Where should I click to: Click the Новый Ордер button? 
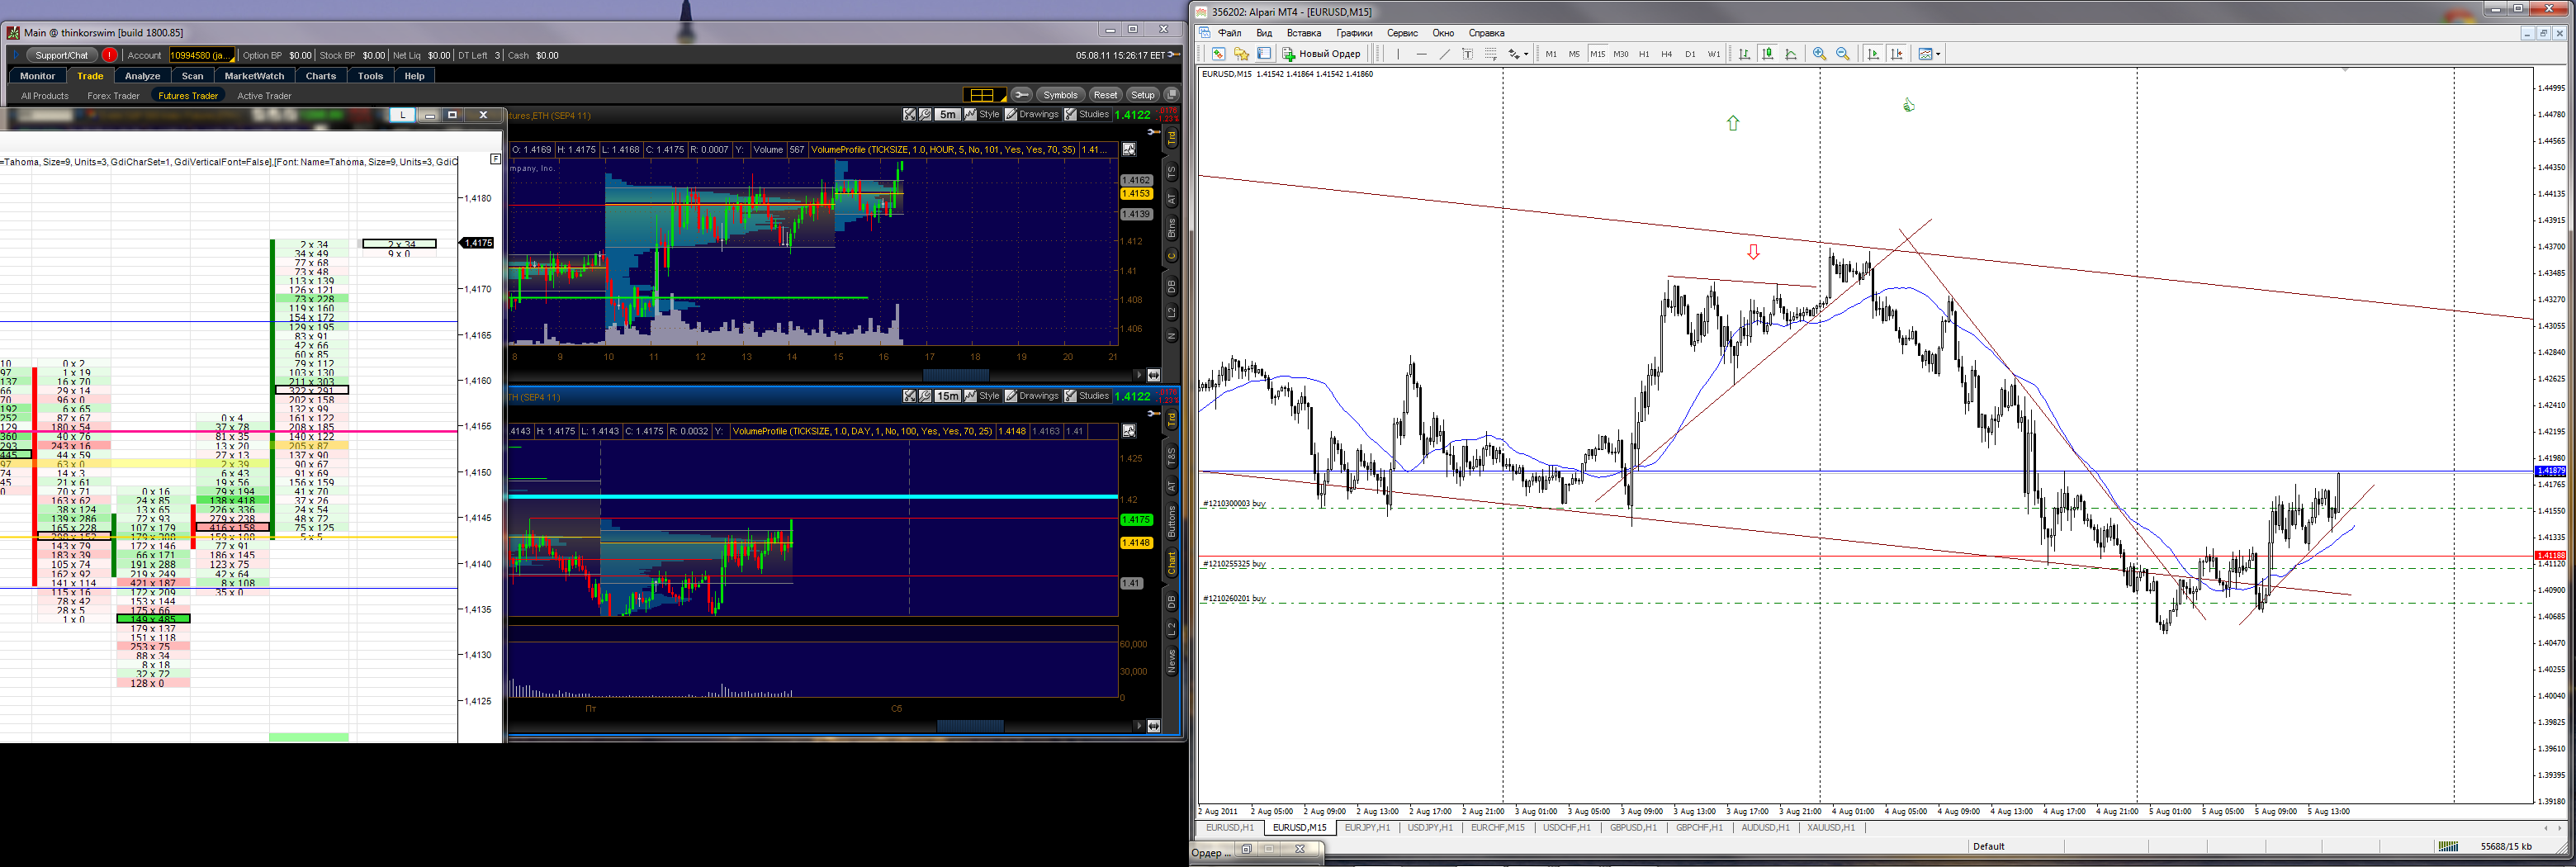[1322, 54]
